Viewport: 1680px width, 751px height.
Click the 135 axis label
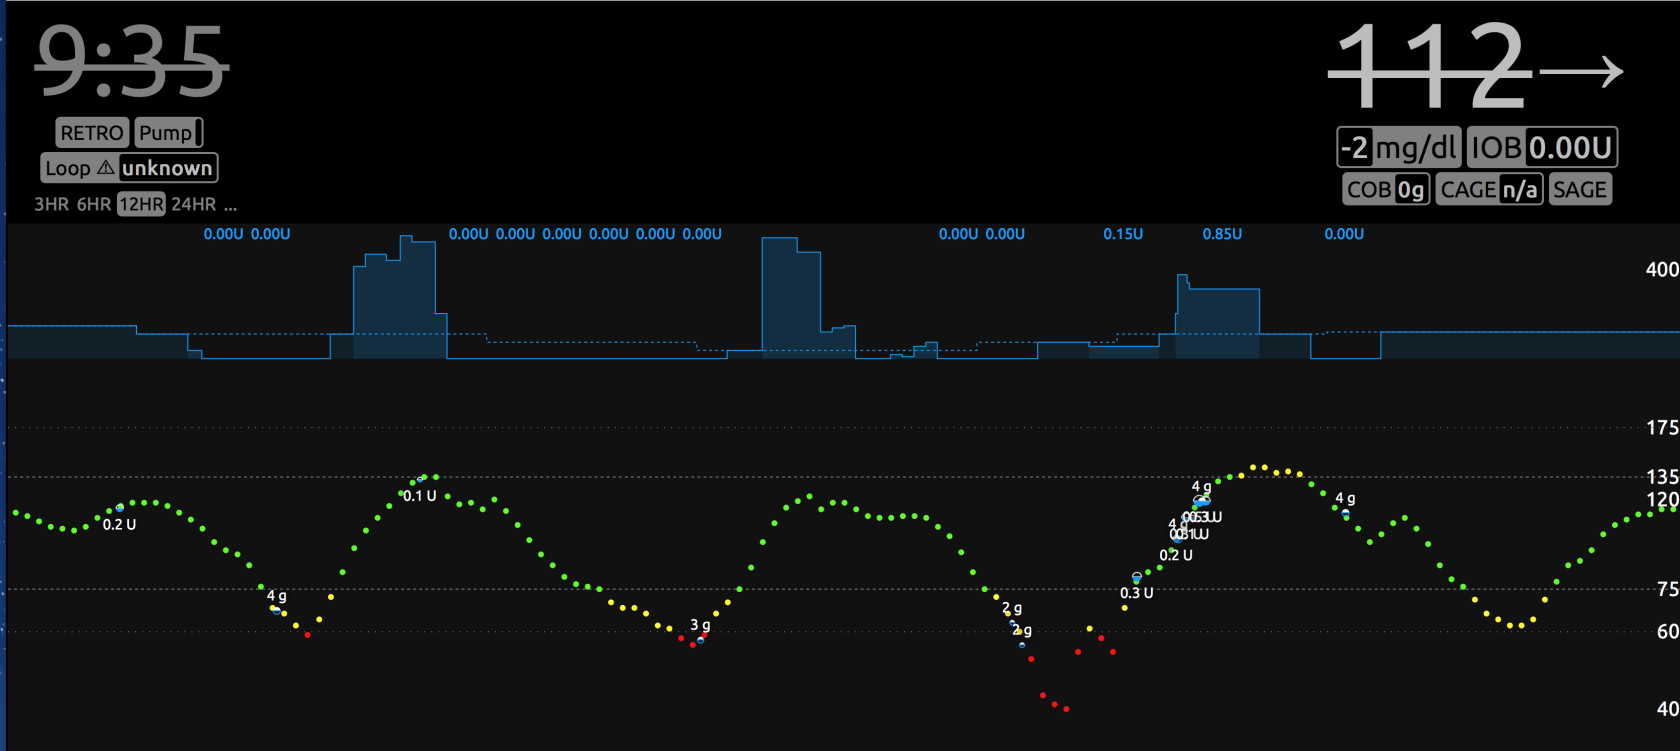click(1662, 477)
